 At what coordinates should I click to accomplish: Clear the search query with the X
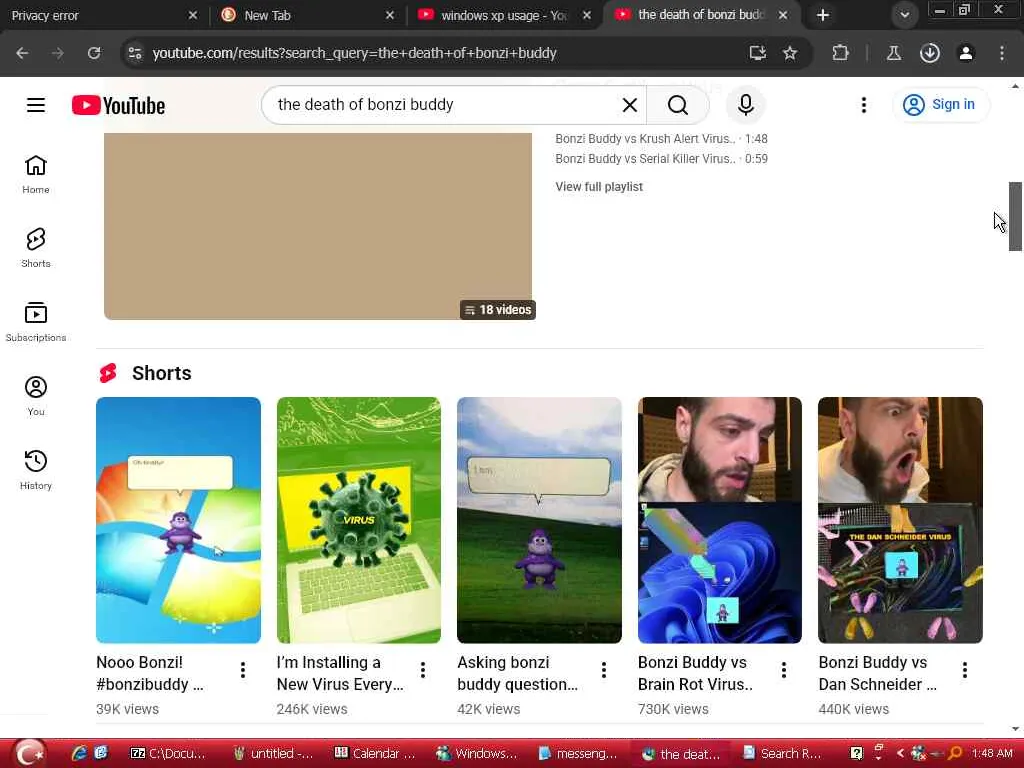click(630, 104)
